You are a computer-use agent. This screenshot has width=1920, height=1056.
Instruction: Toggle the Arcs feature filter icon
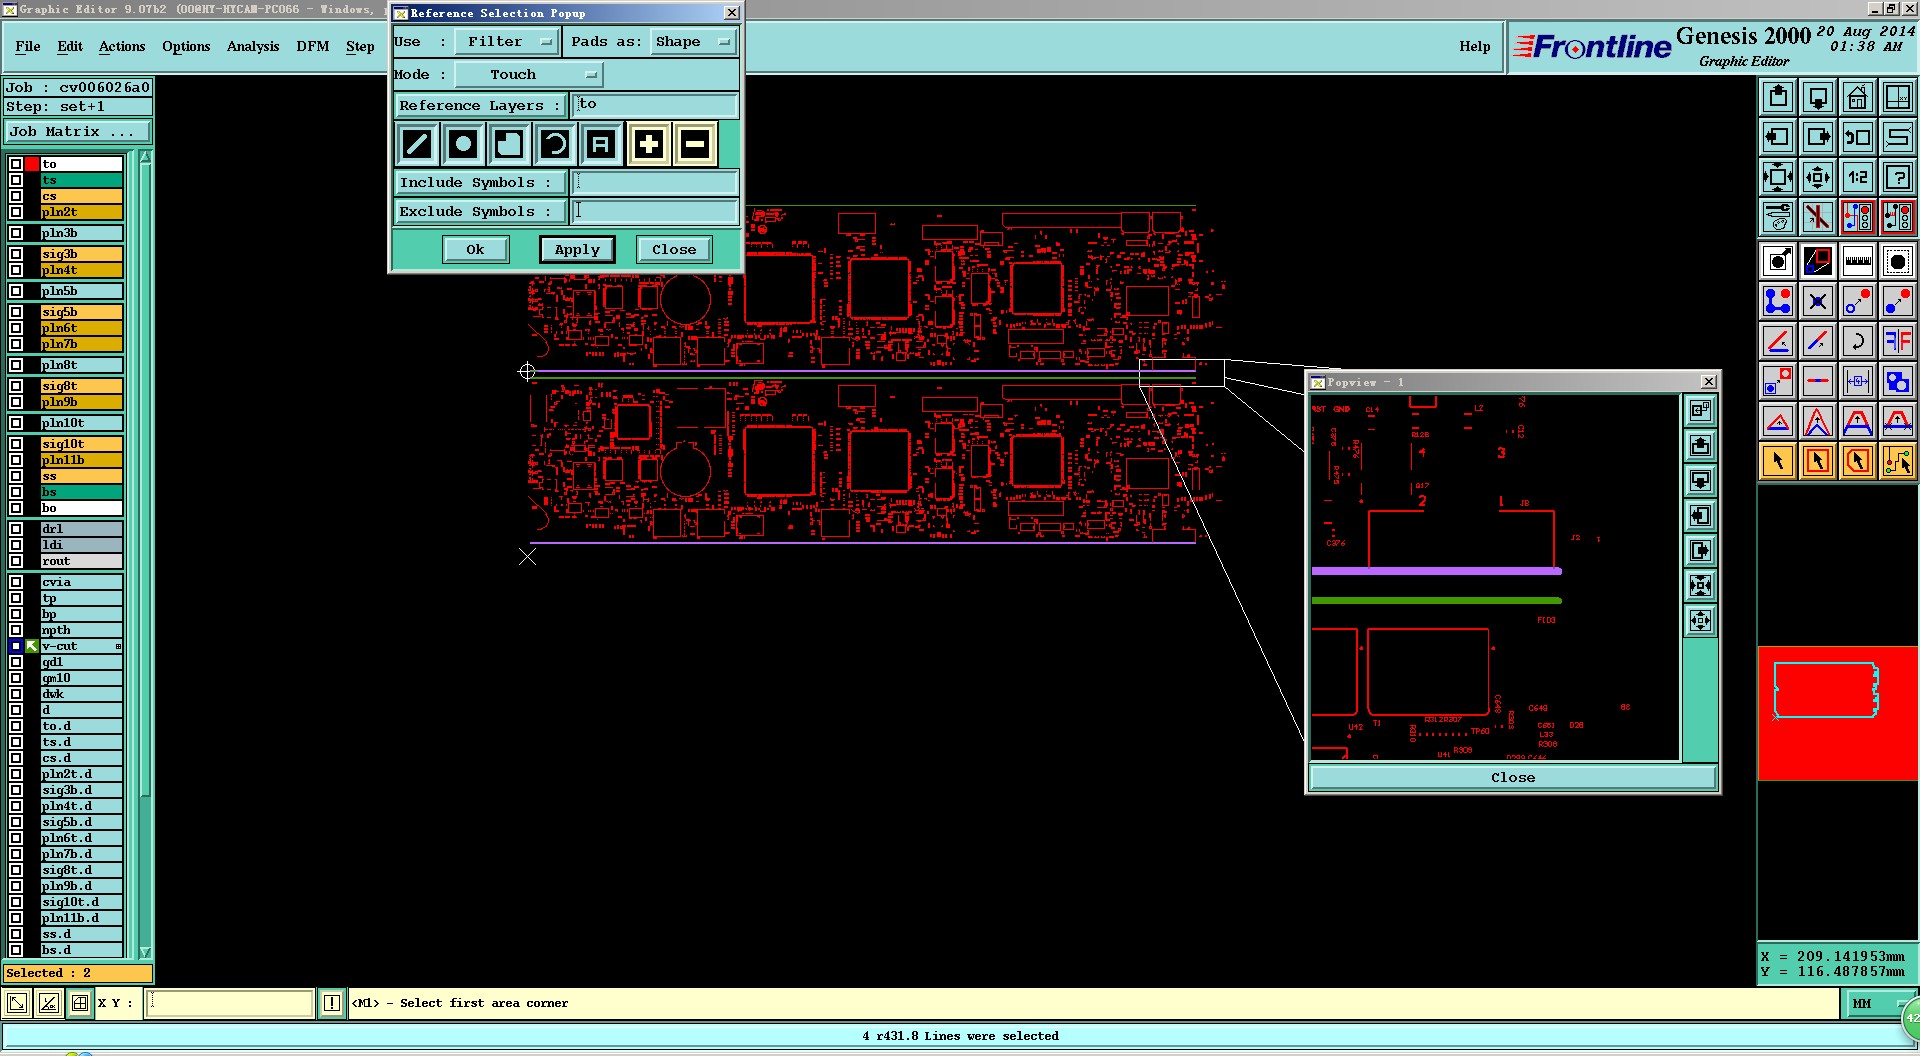[555, 145]
